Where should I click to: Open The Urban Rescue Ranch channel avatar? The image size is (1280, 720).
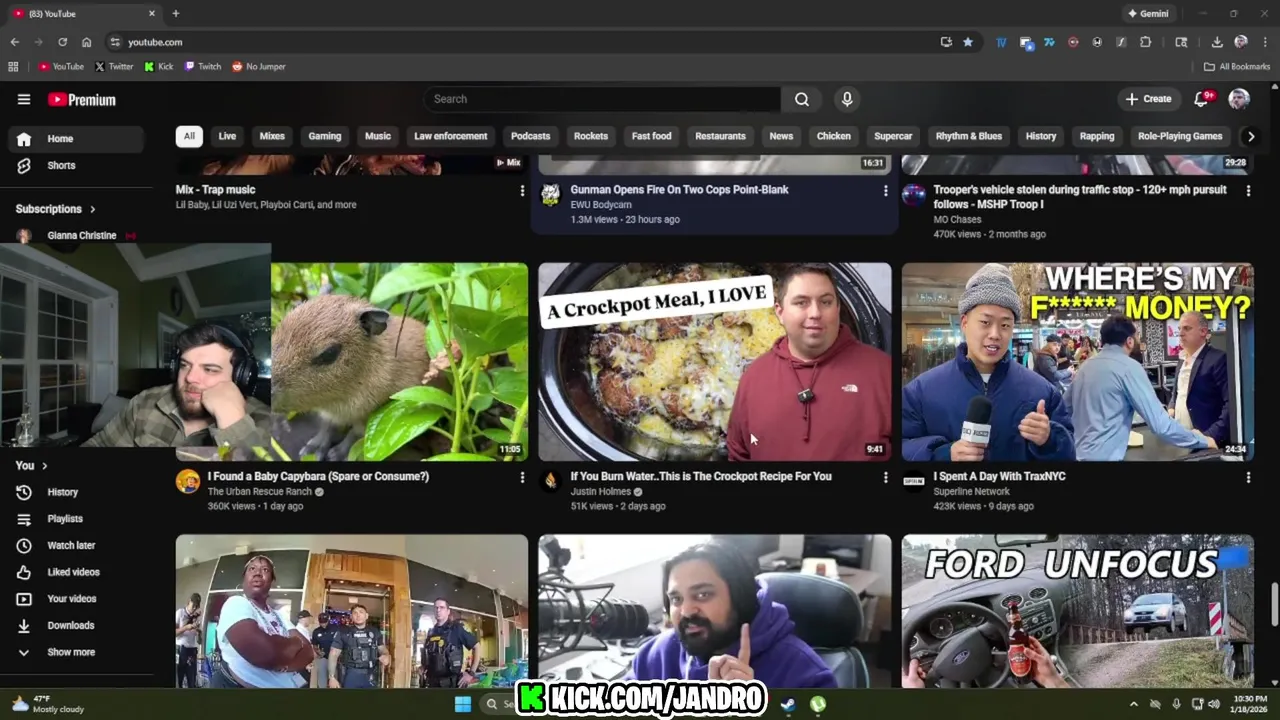[x=188, y=482]
